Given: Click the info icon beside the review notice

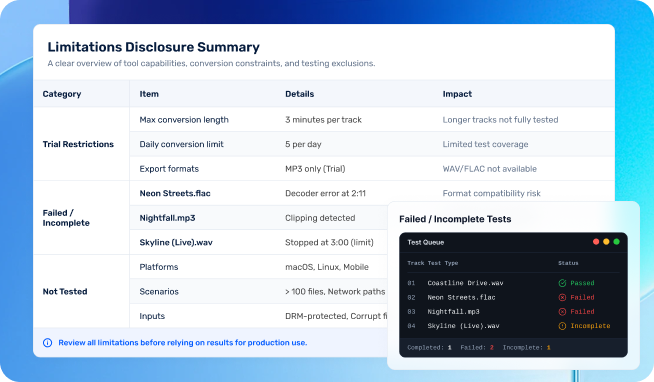Looking at the screenshot, I should pos(48,343).
